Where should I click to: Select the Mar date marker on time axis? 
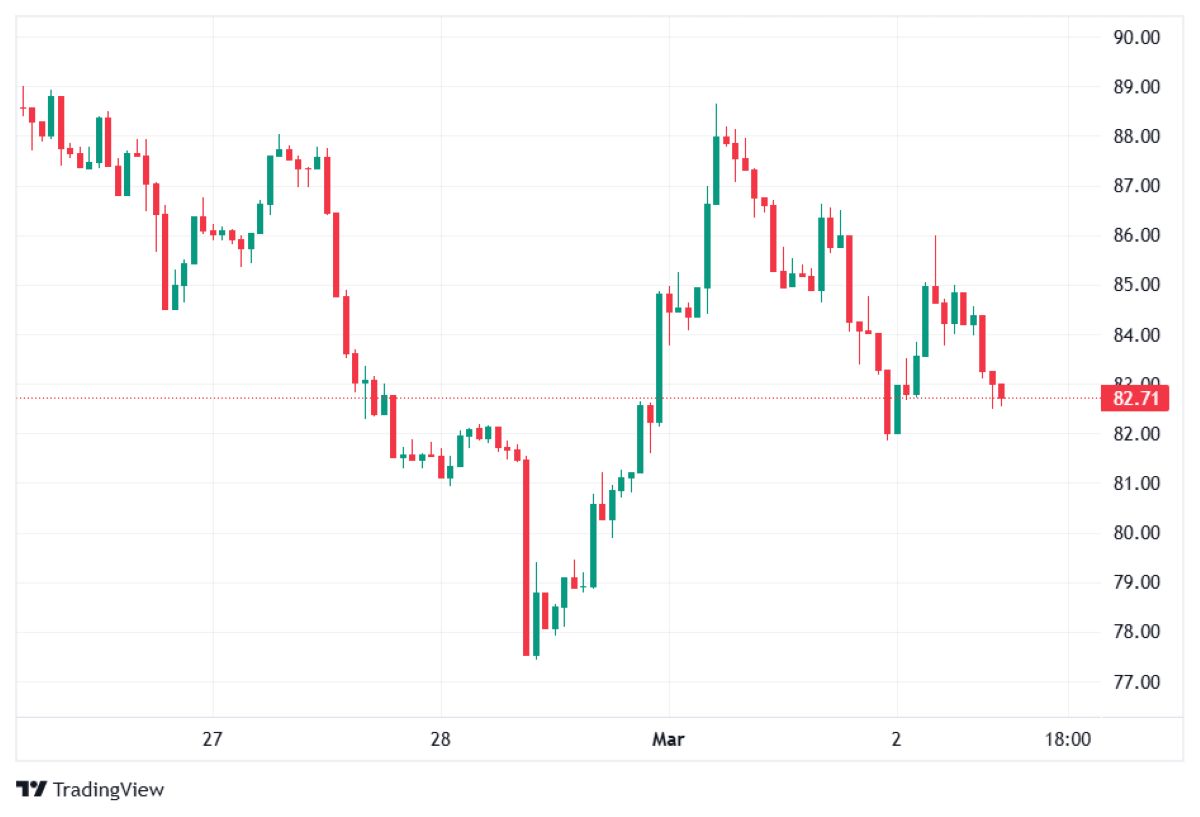point(668,740)
